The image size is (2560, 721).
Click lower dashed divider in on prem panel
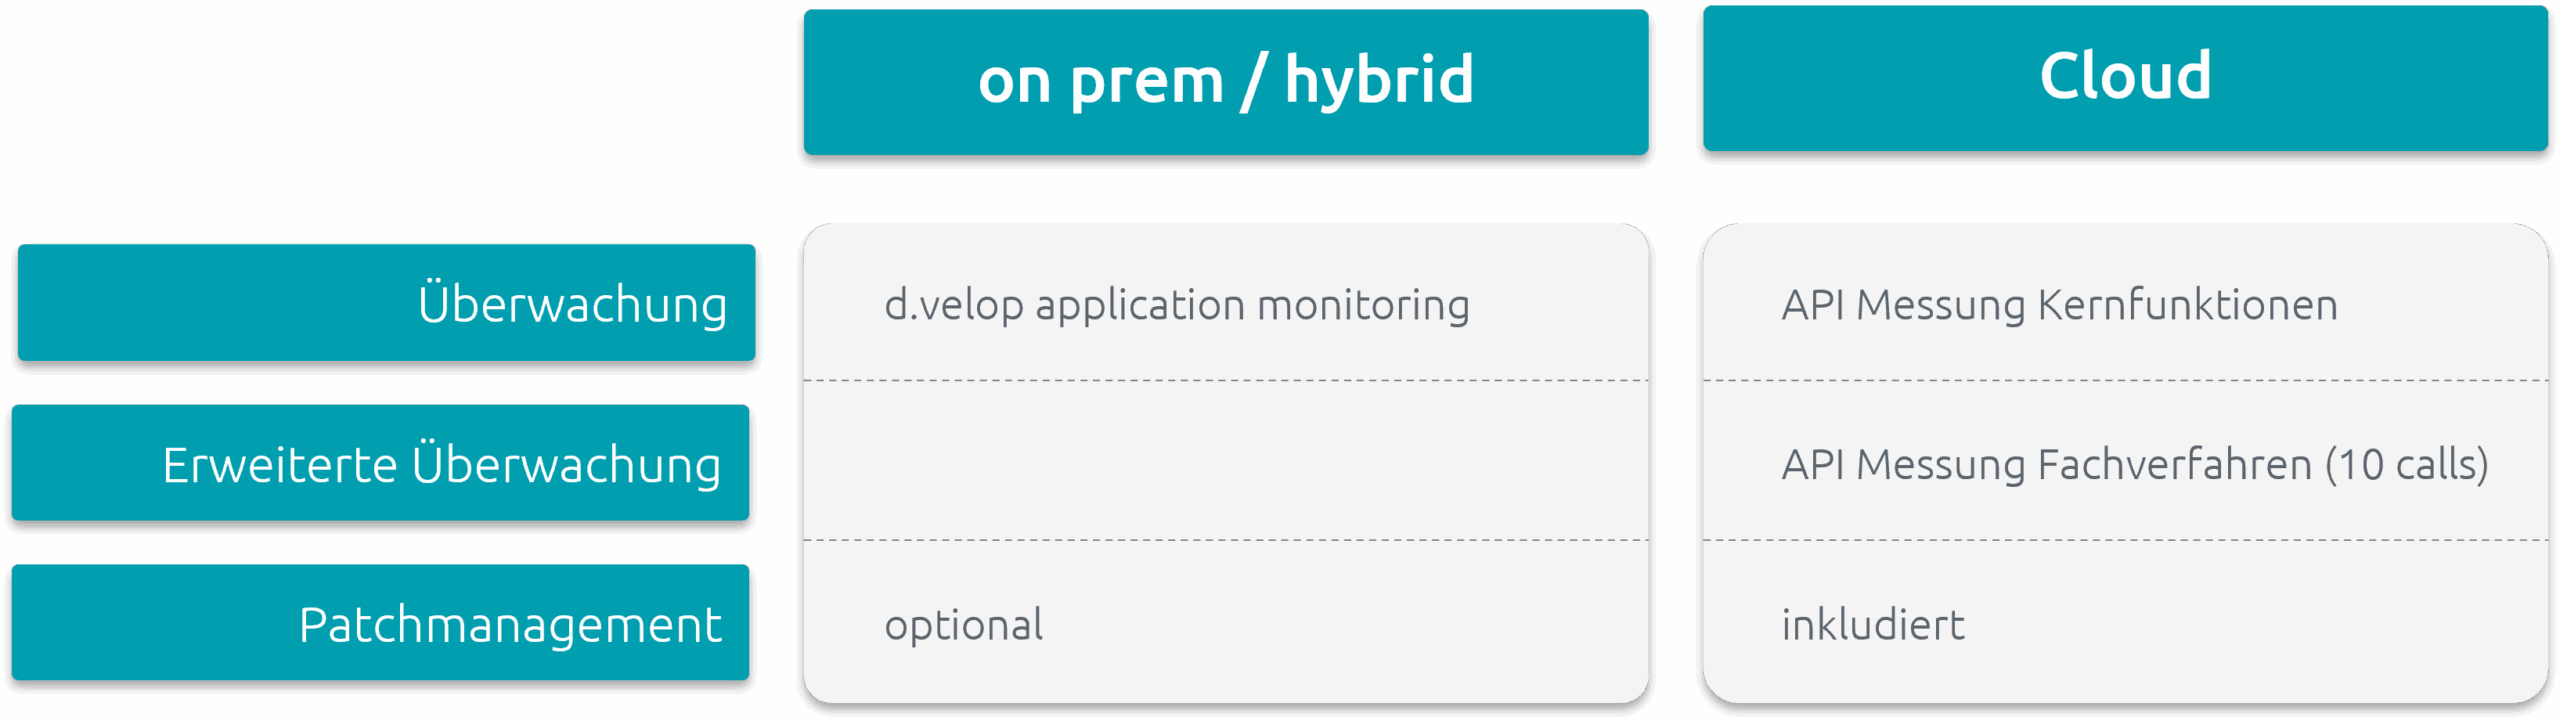tap(1225, 541)
